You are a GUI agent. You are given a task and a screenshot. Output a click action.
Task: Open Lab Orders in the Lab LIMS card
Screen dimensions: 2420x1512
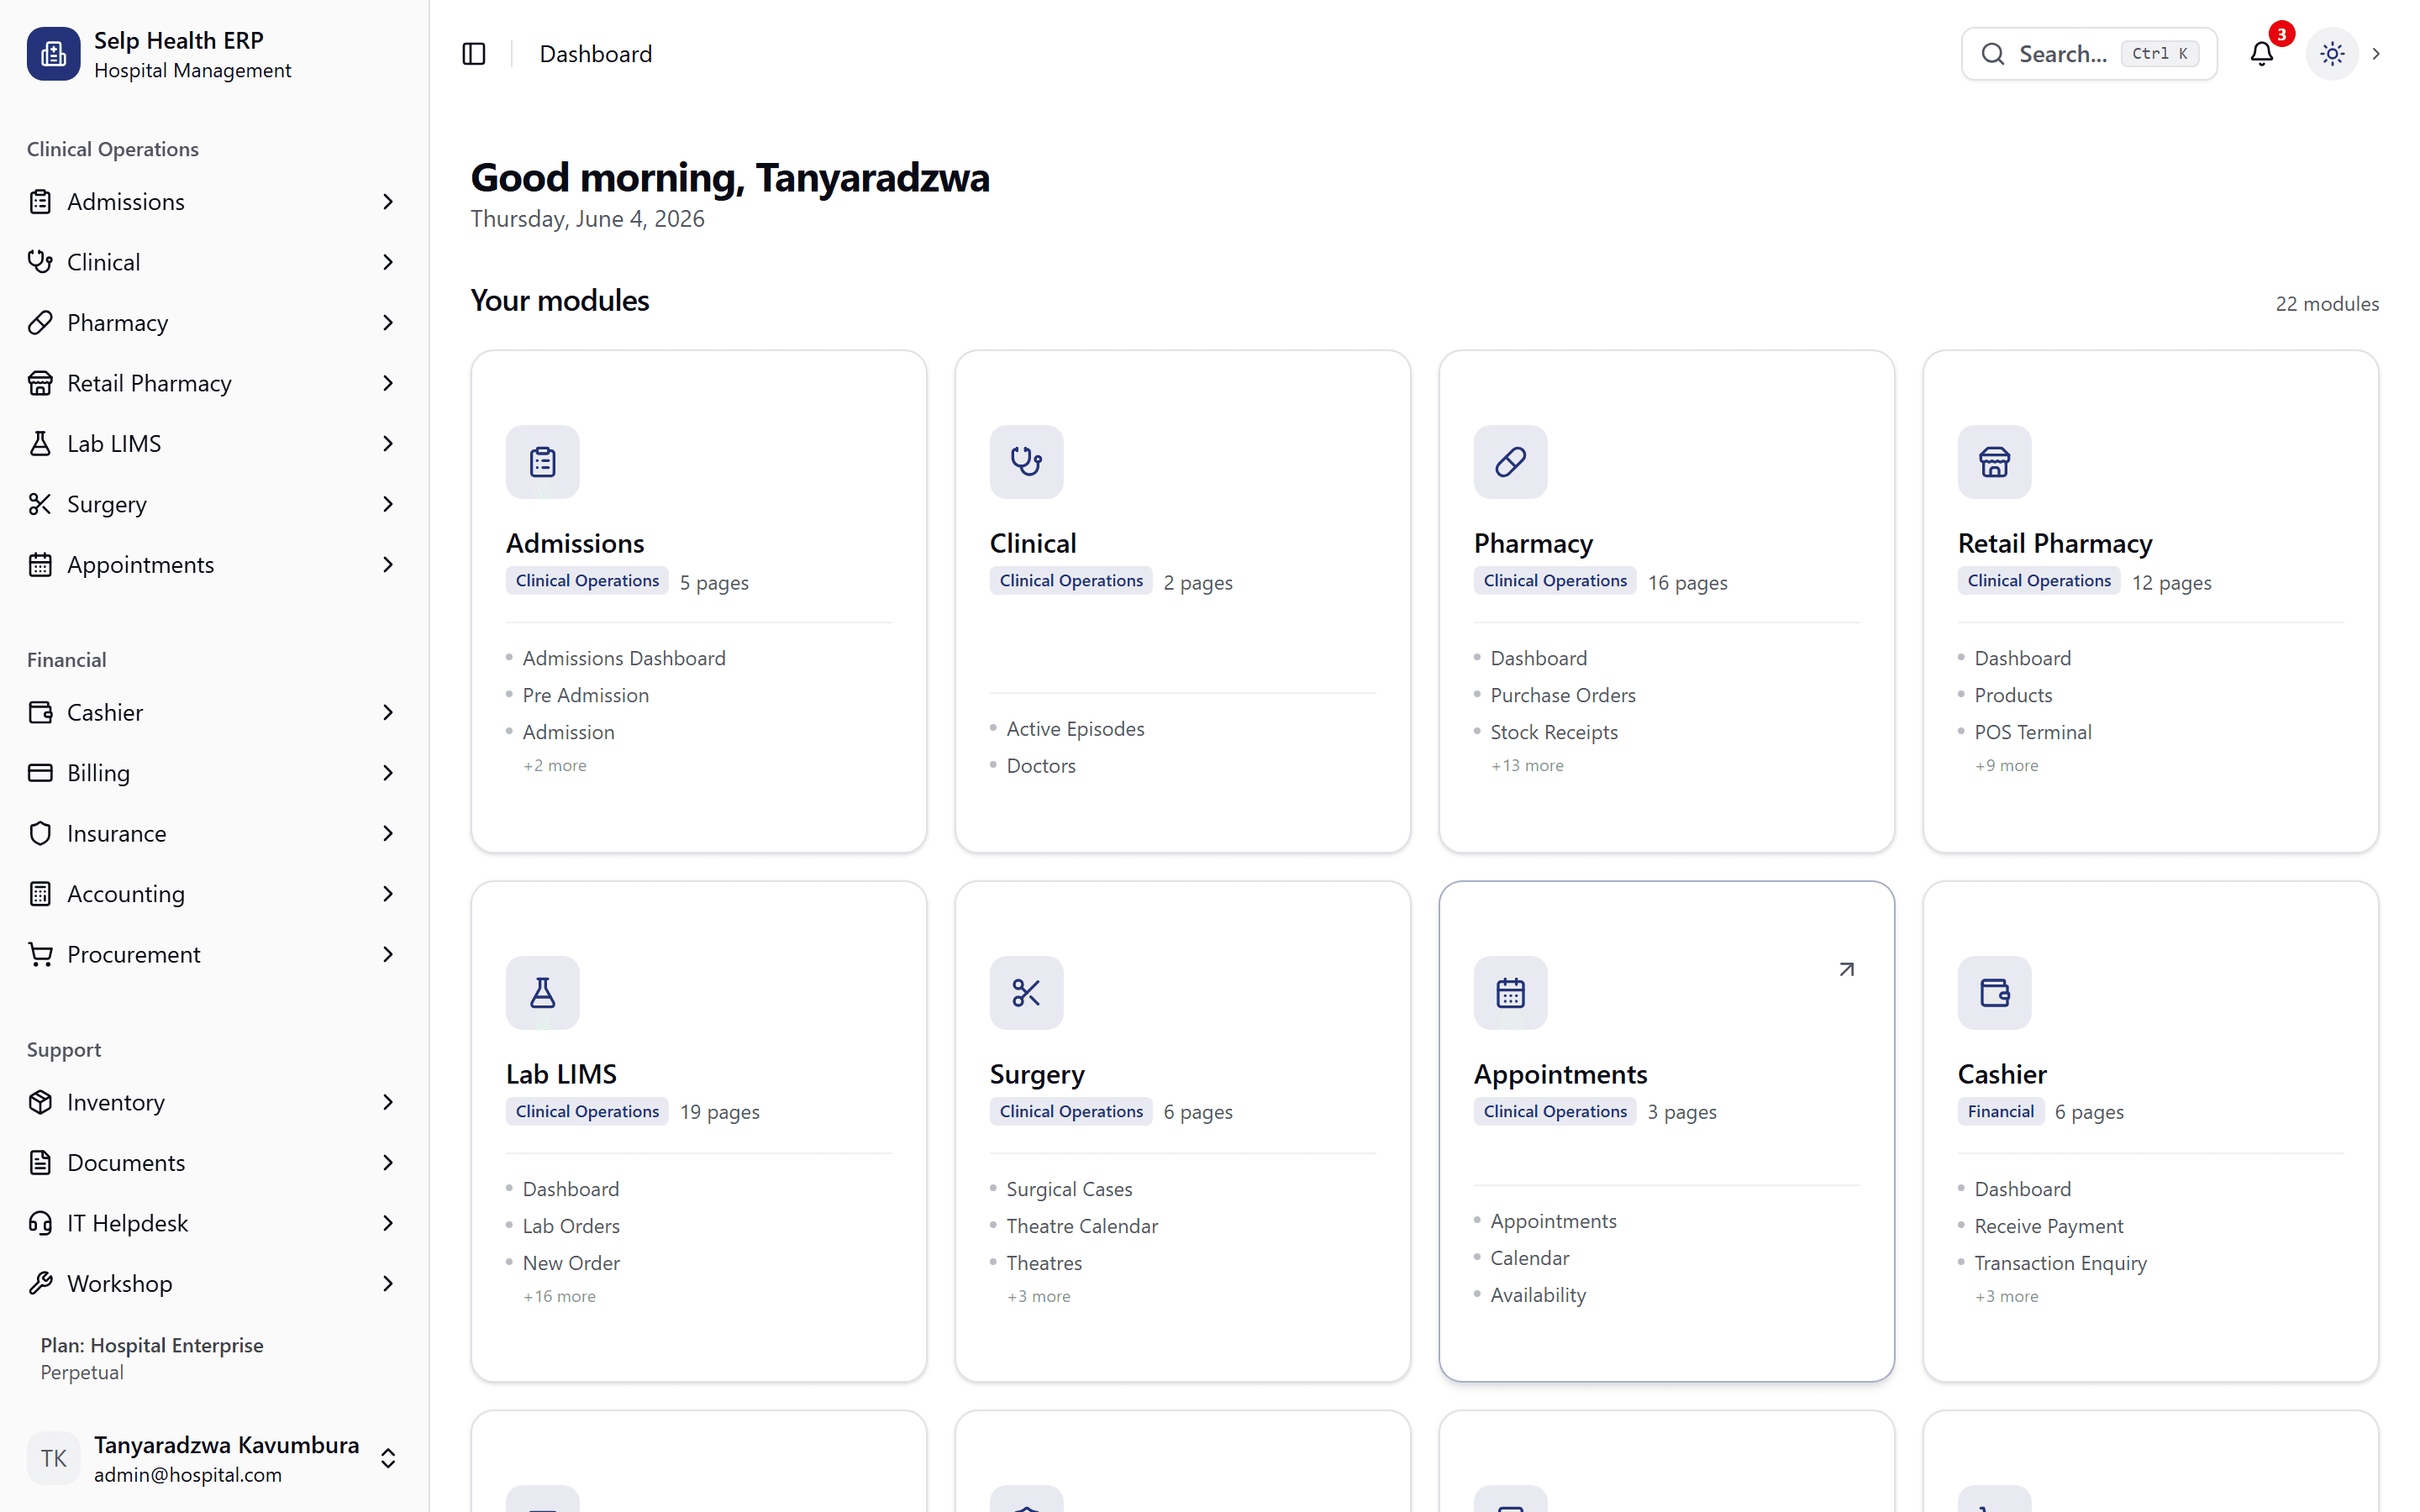pyautogui.click(x=571, y=1226)
